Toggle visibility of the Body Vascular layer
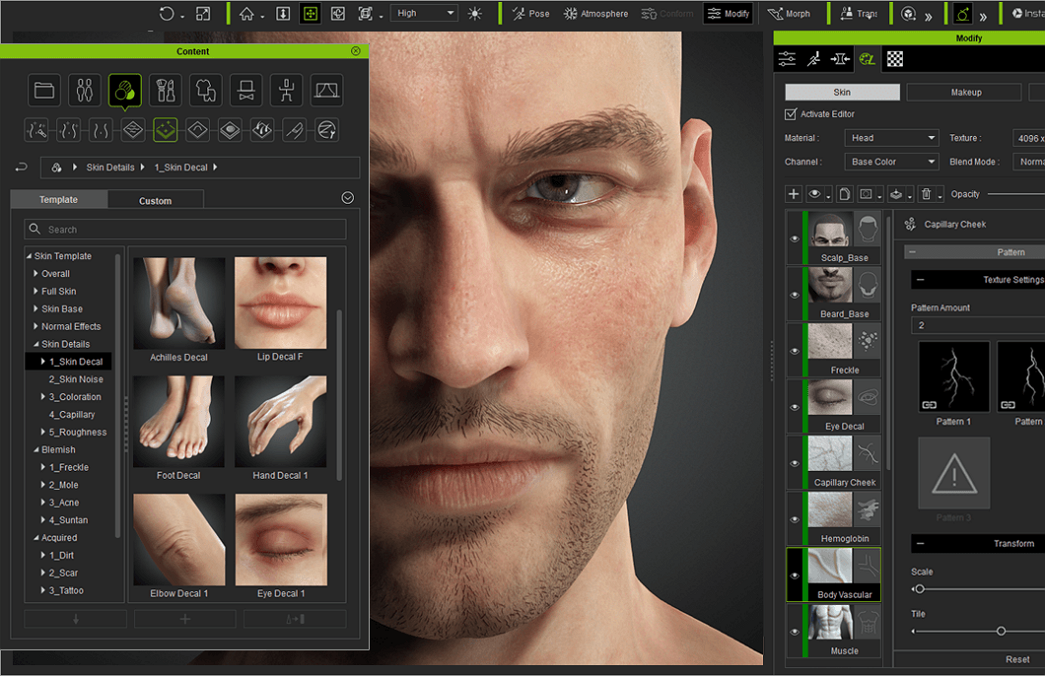The height and width of the screenshot is (676, 1045). tap(794, 575)
